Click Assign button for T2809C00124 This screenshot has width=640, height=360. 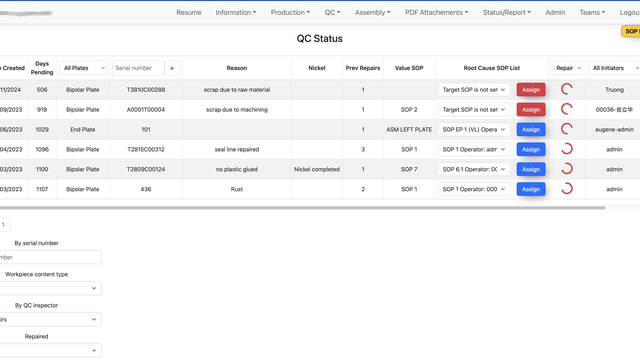coord(531,169)
